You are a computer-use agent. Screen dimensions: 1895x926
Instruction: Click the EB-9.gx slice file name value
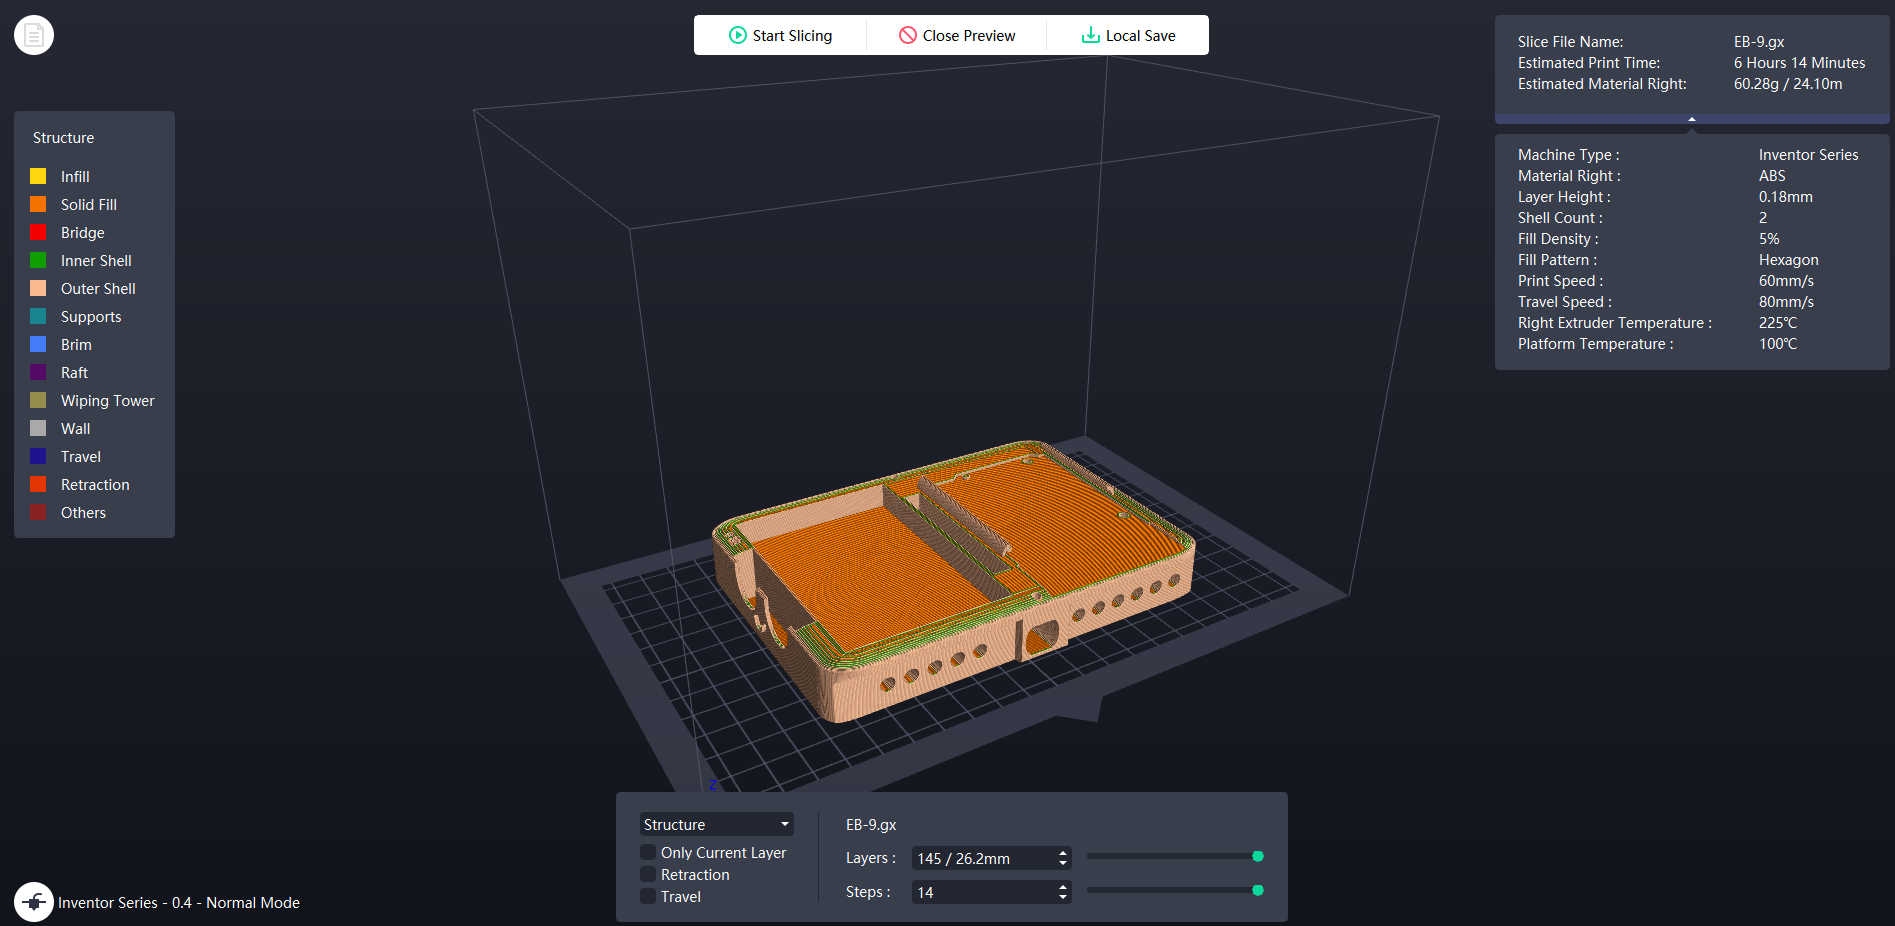[x=1759, y=42]
